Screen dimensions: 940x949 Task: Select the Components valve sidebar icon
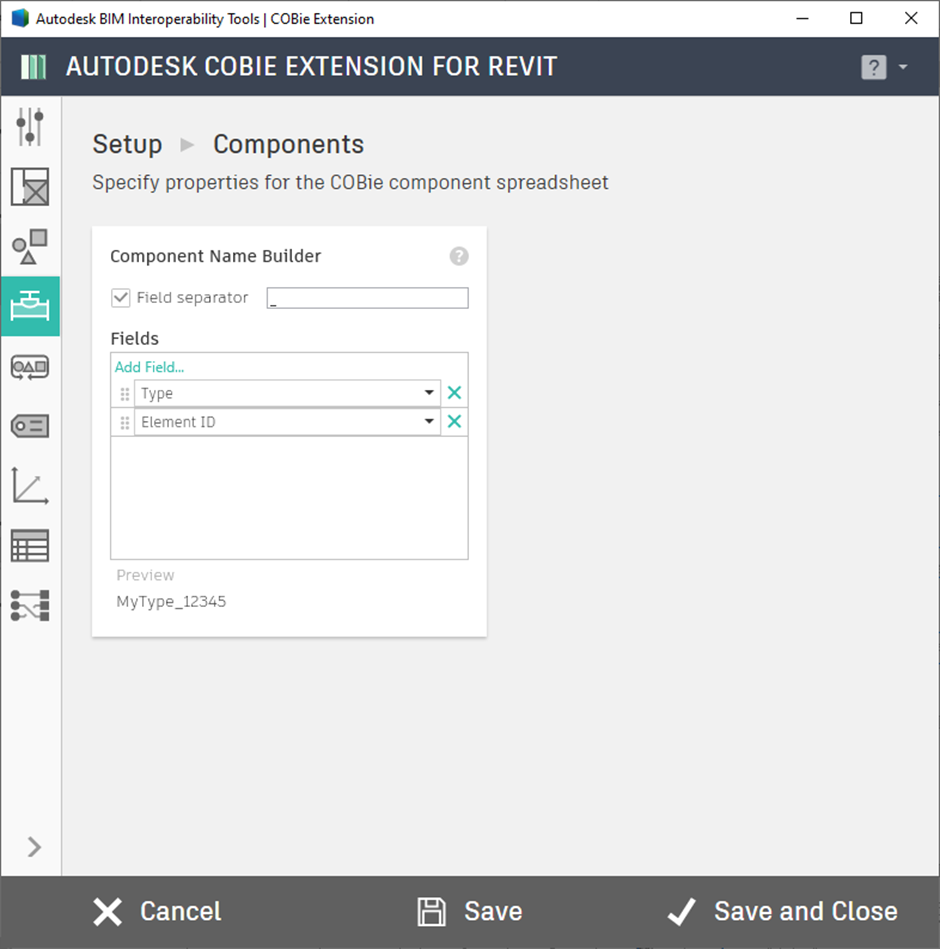pos(30,306)
